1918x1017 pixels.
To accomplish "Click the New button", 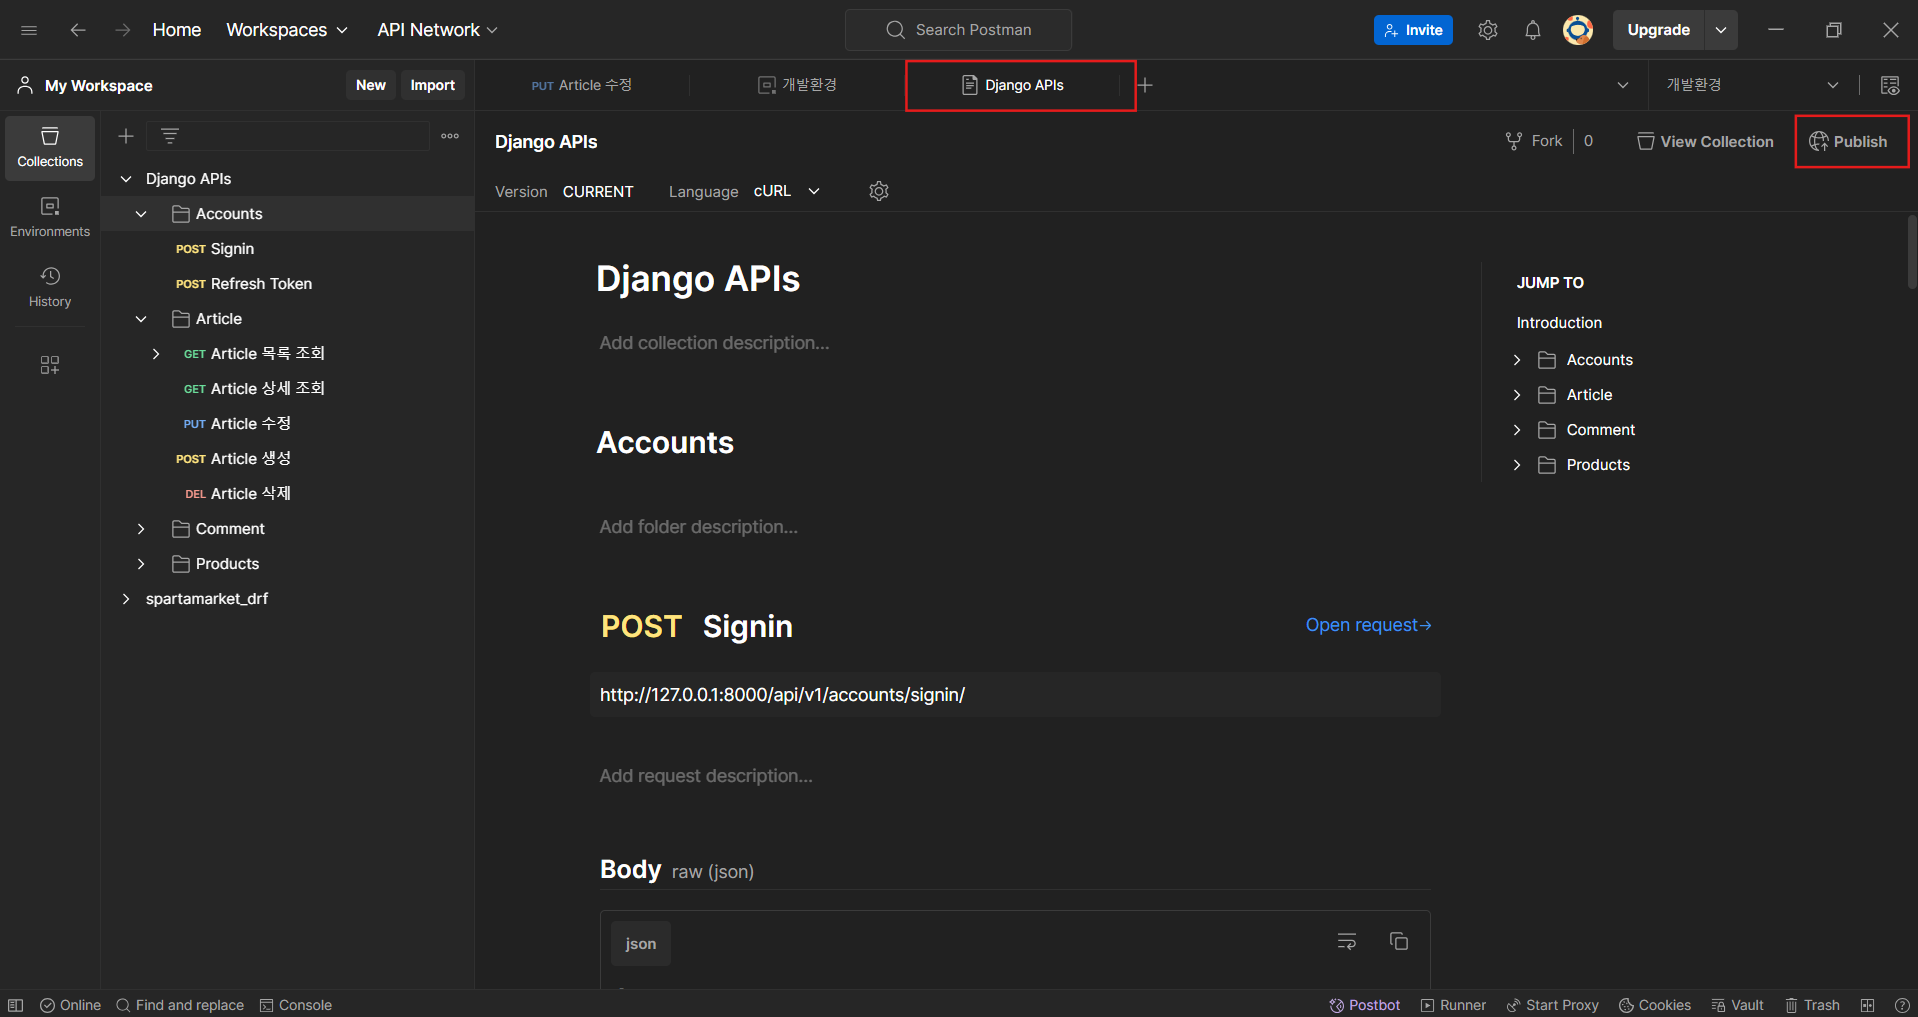I will point(371,85).
